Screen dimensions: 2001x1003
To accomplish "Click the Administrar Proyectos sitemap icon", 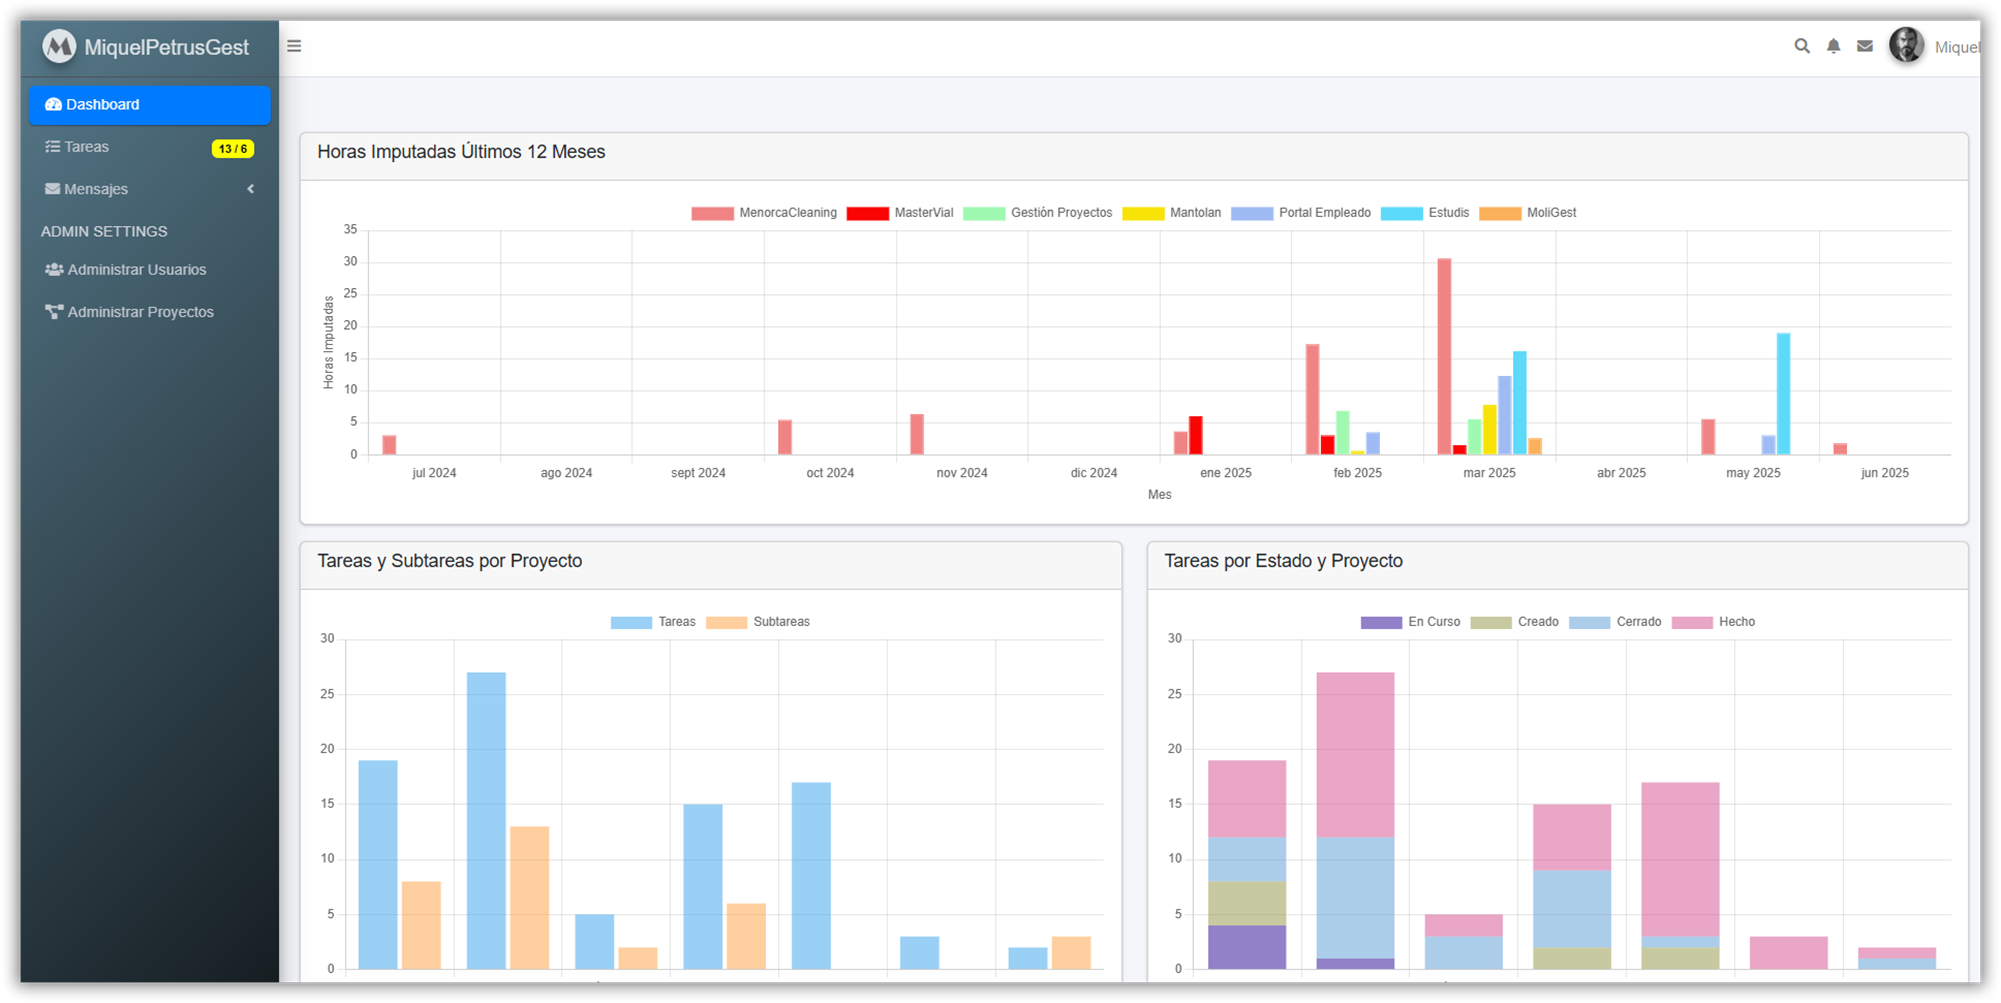I will click(x=53, y=311).
